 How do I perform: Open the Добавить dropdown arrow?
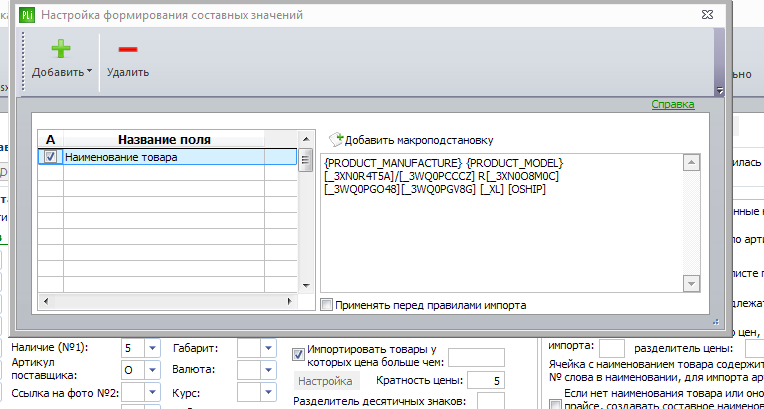pyautogui.click(x=90, y=72)
